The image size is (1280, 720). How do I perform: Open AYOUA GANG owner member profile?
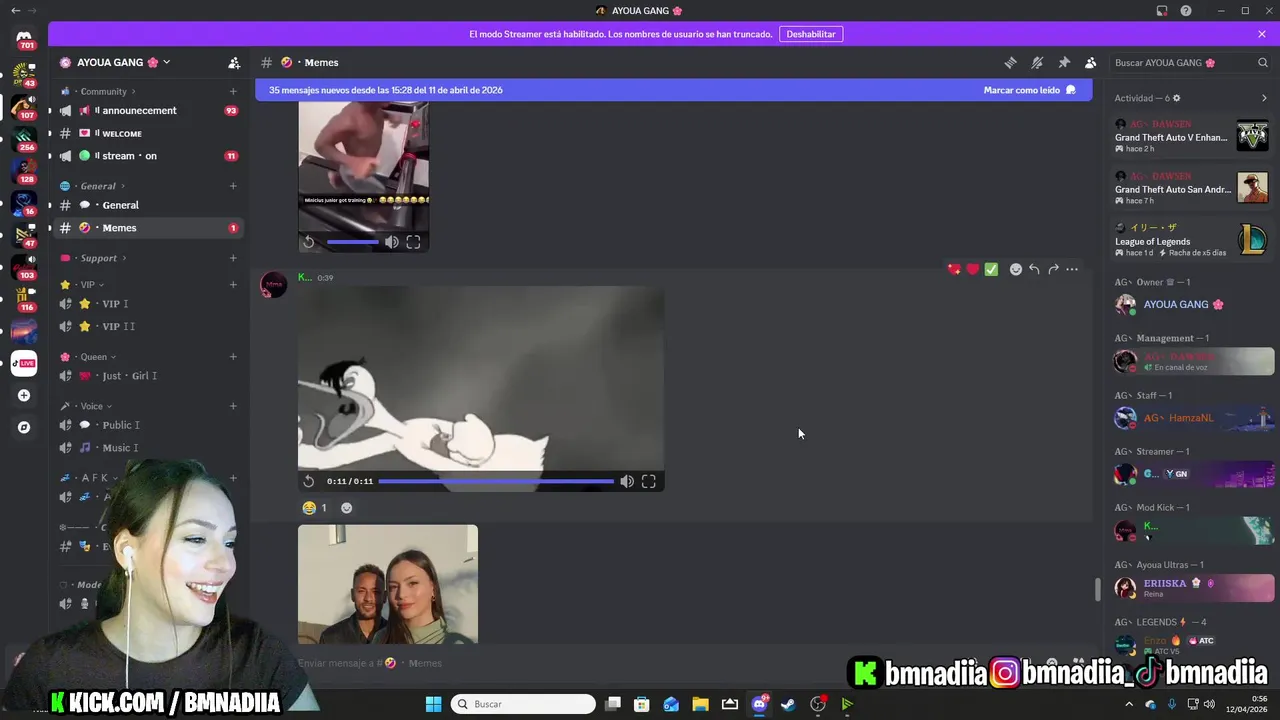(x=1193, y=304)
